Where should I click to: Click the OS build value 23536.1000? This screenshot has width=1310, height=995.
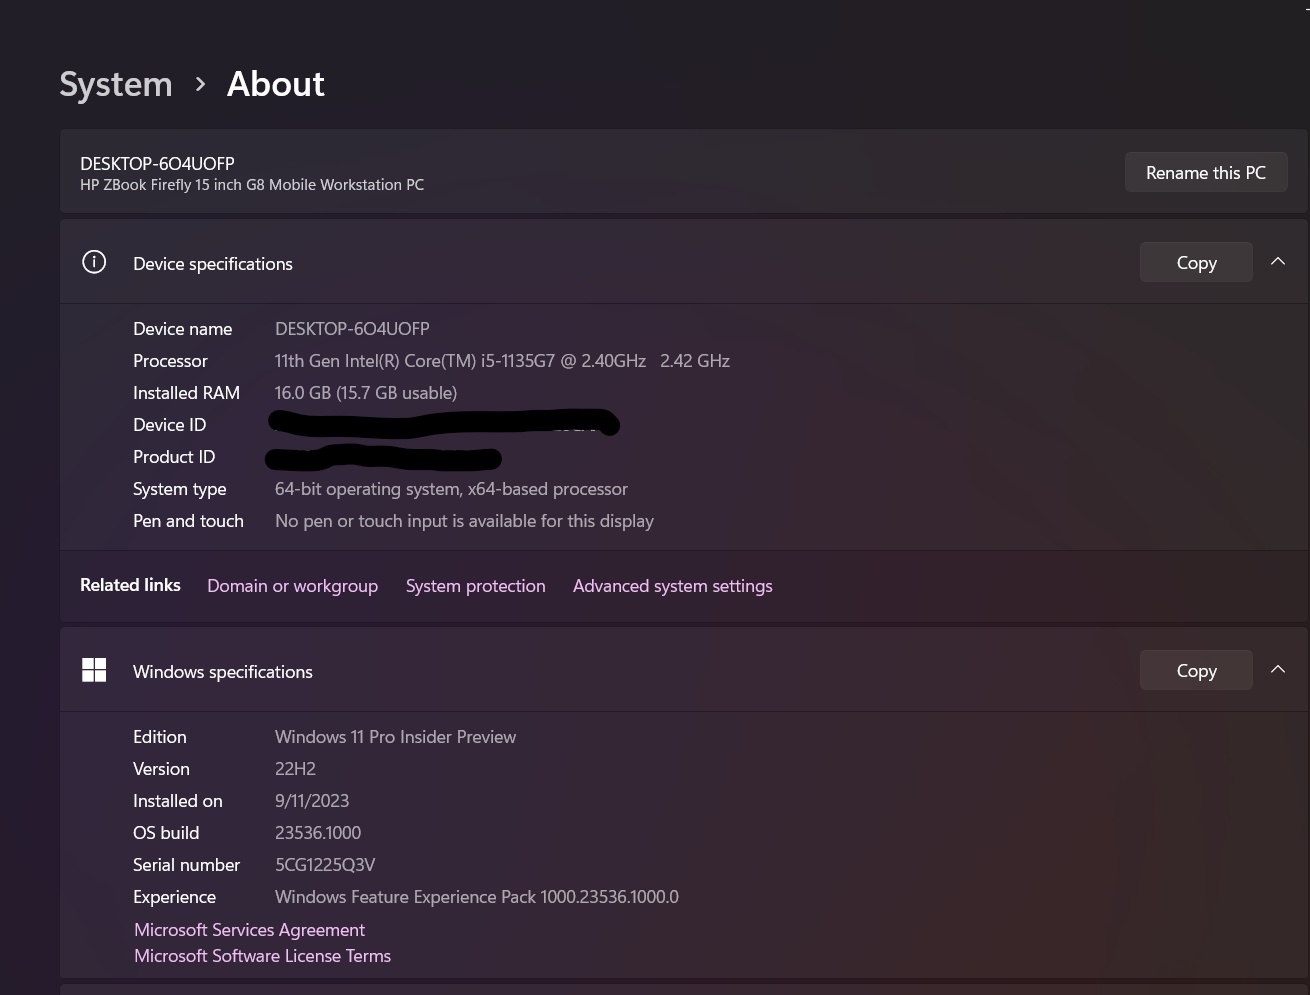(x=318, y=833)
